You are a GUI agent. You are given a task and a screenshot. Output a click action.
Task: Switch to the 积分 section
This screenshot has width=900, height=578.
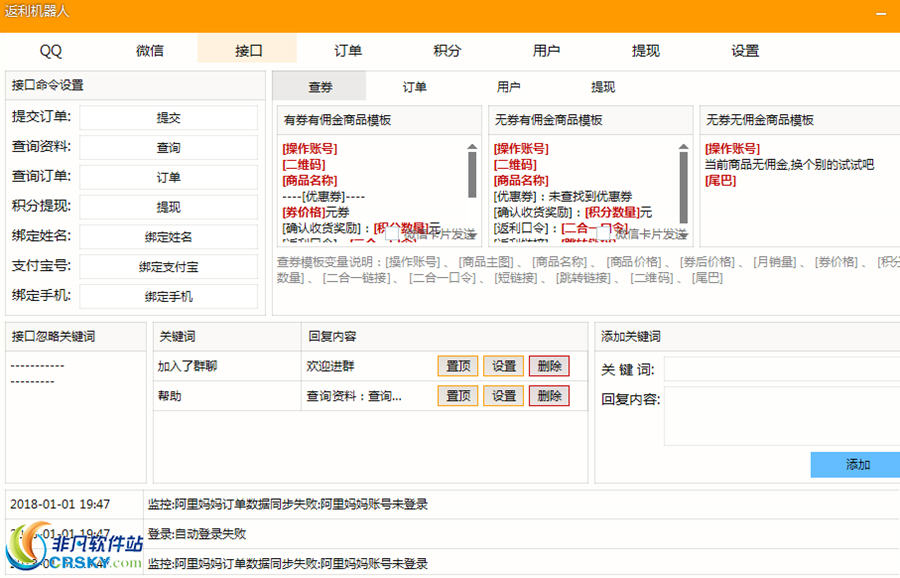coord(446,49)
